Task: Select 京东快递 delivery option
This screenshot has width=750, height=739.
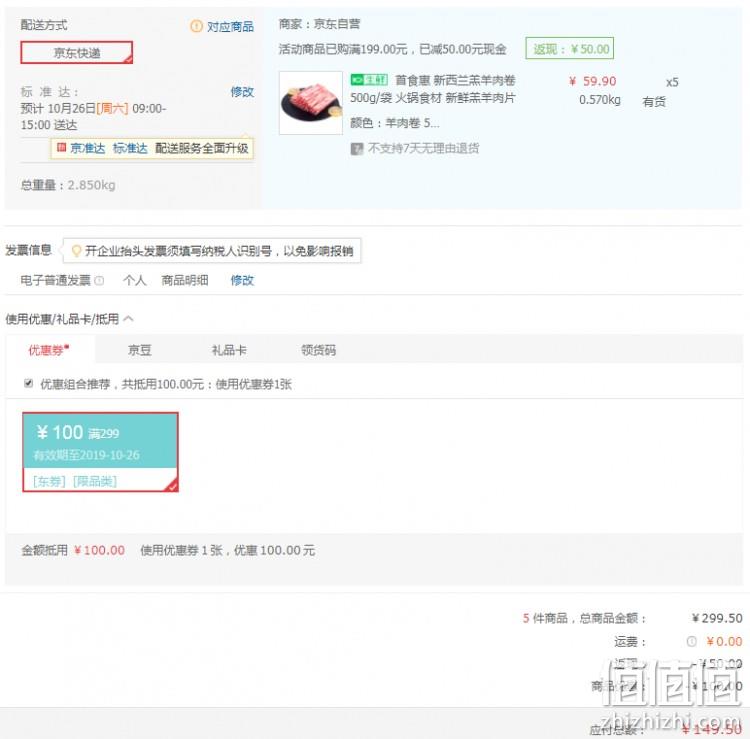Action: point(77,53)
